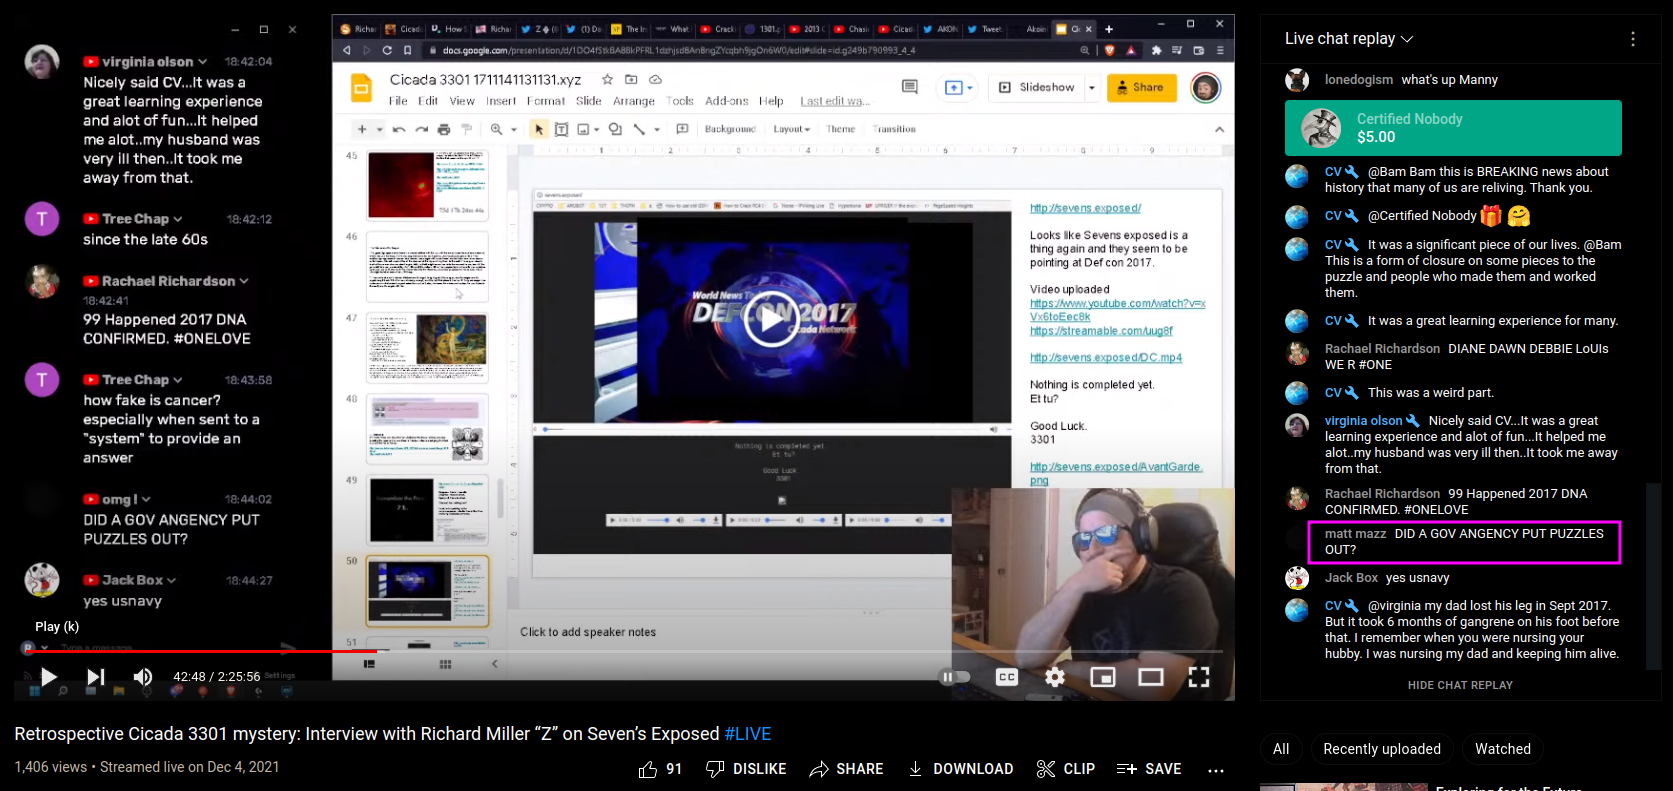
Task: Switch to miniplayer mode
Action: [1103, 677]
